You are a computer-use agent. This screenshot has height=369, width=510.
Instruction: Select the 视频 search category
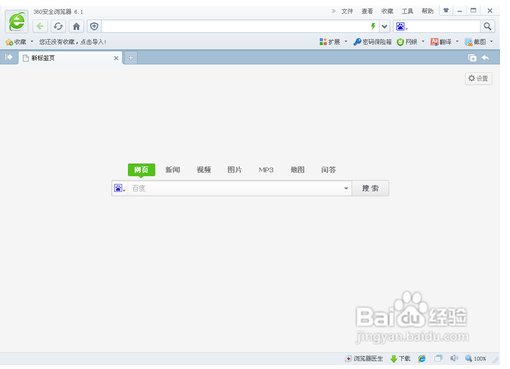tap(204, 170)
